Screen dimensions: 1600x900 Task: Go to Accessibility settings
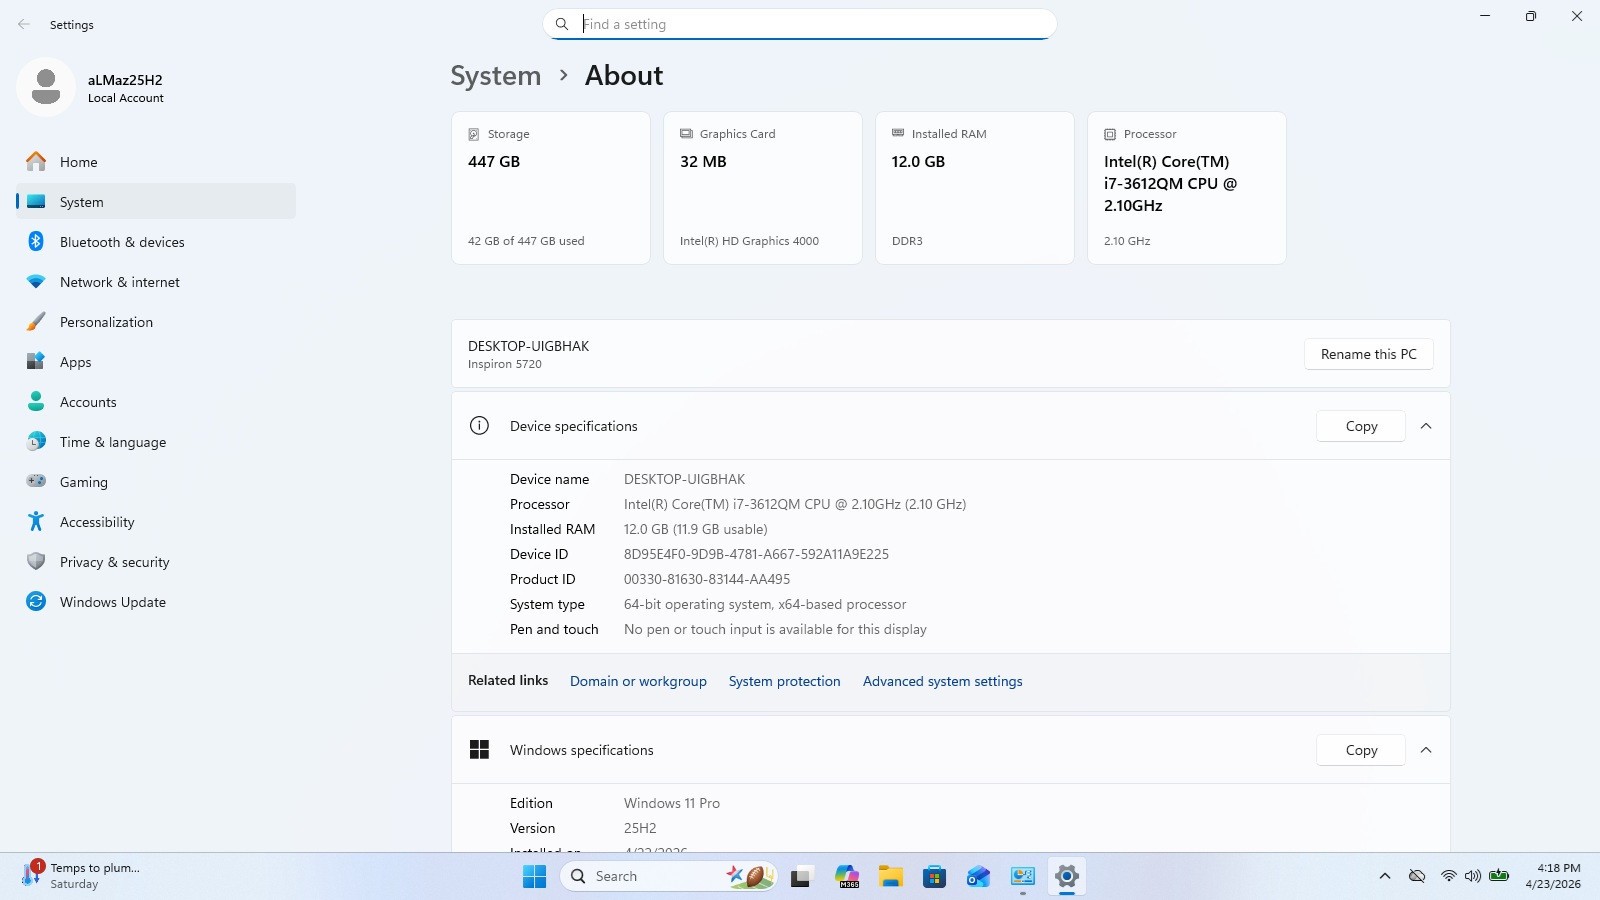pyautogui.click(x=156, y=522)
